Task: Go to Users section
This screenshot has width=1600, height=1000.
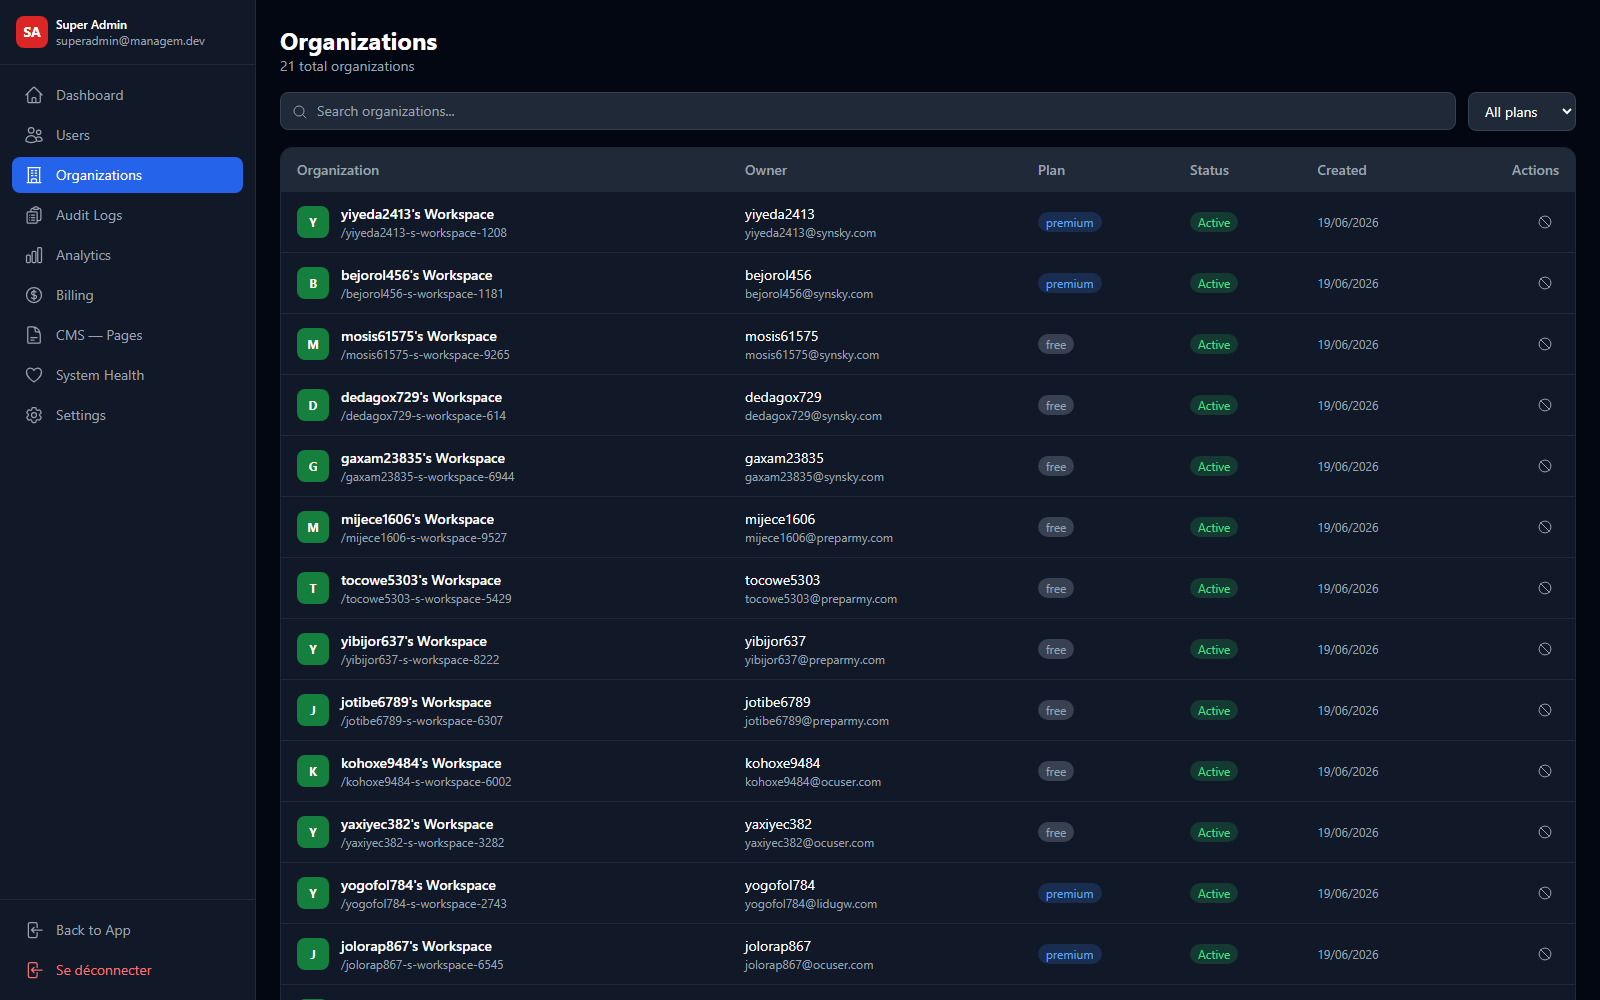Action: (x=127, y=135)
